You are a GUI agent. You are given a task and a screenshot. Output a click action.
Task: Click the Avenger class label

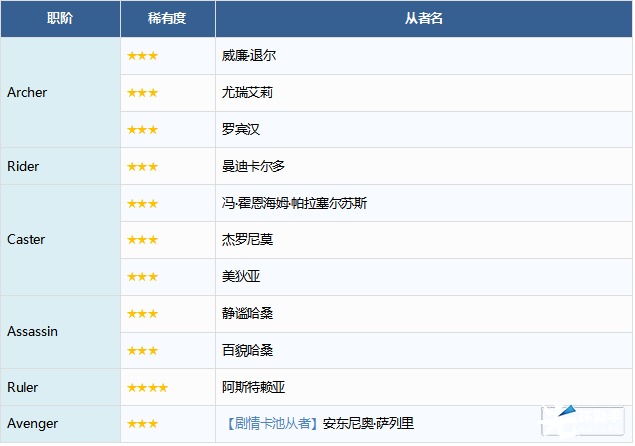pyautogui.click(x=32, y=424)
